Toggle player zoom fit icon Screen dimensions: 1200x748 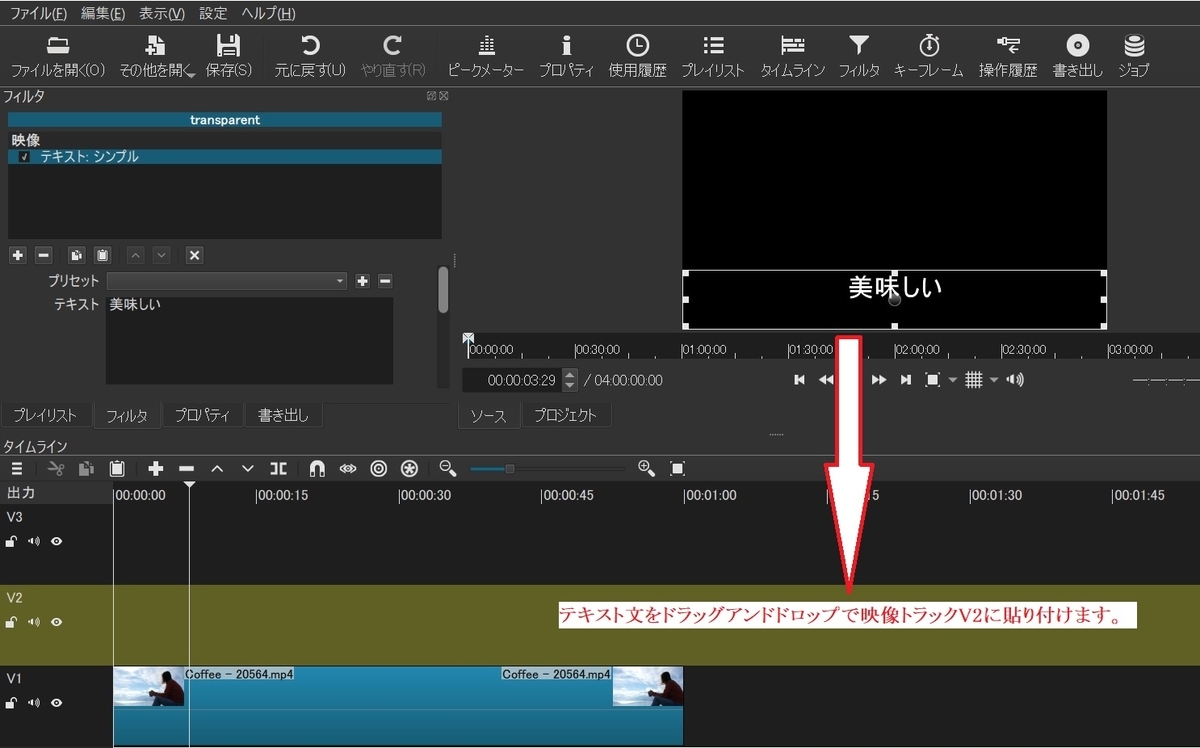tap(932, 380)
